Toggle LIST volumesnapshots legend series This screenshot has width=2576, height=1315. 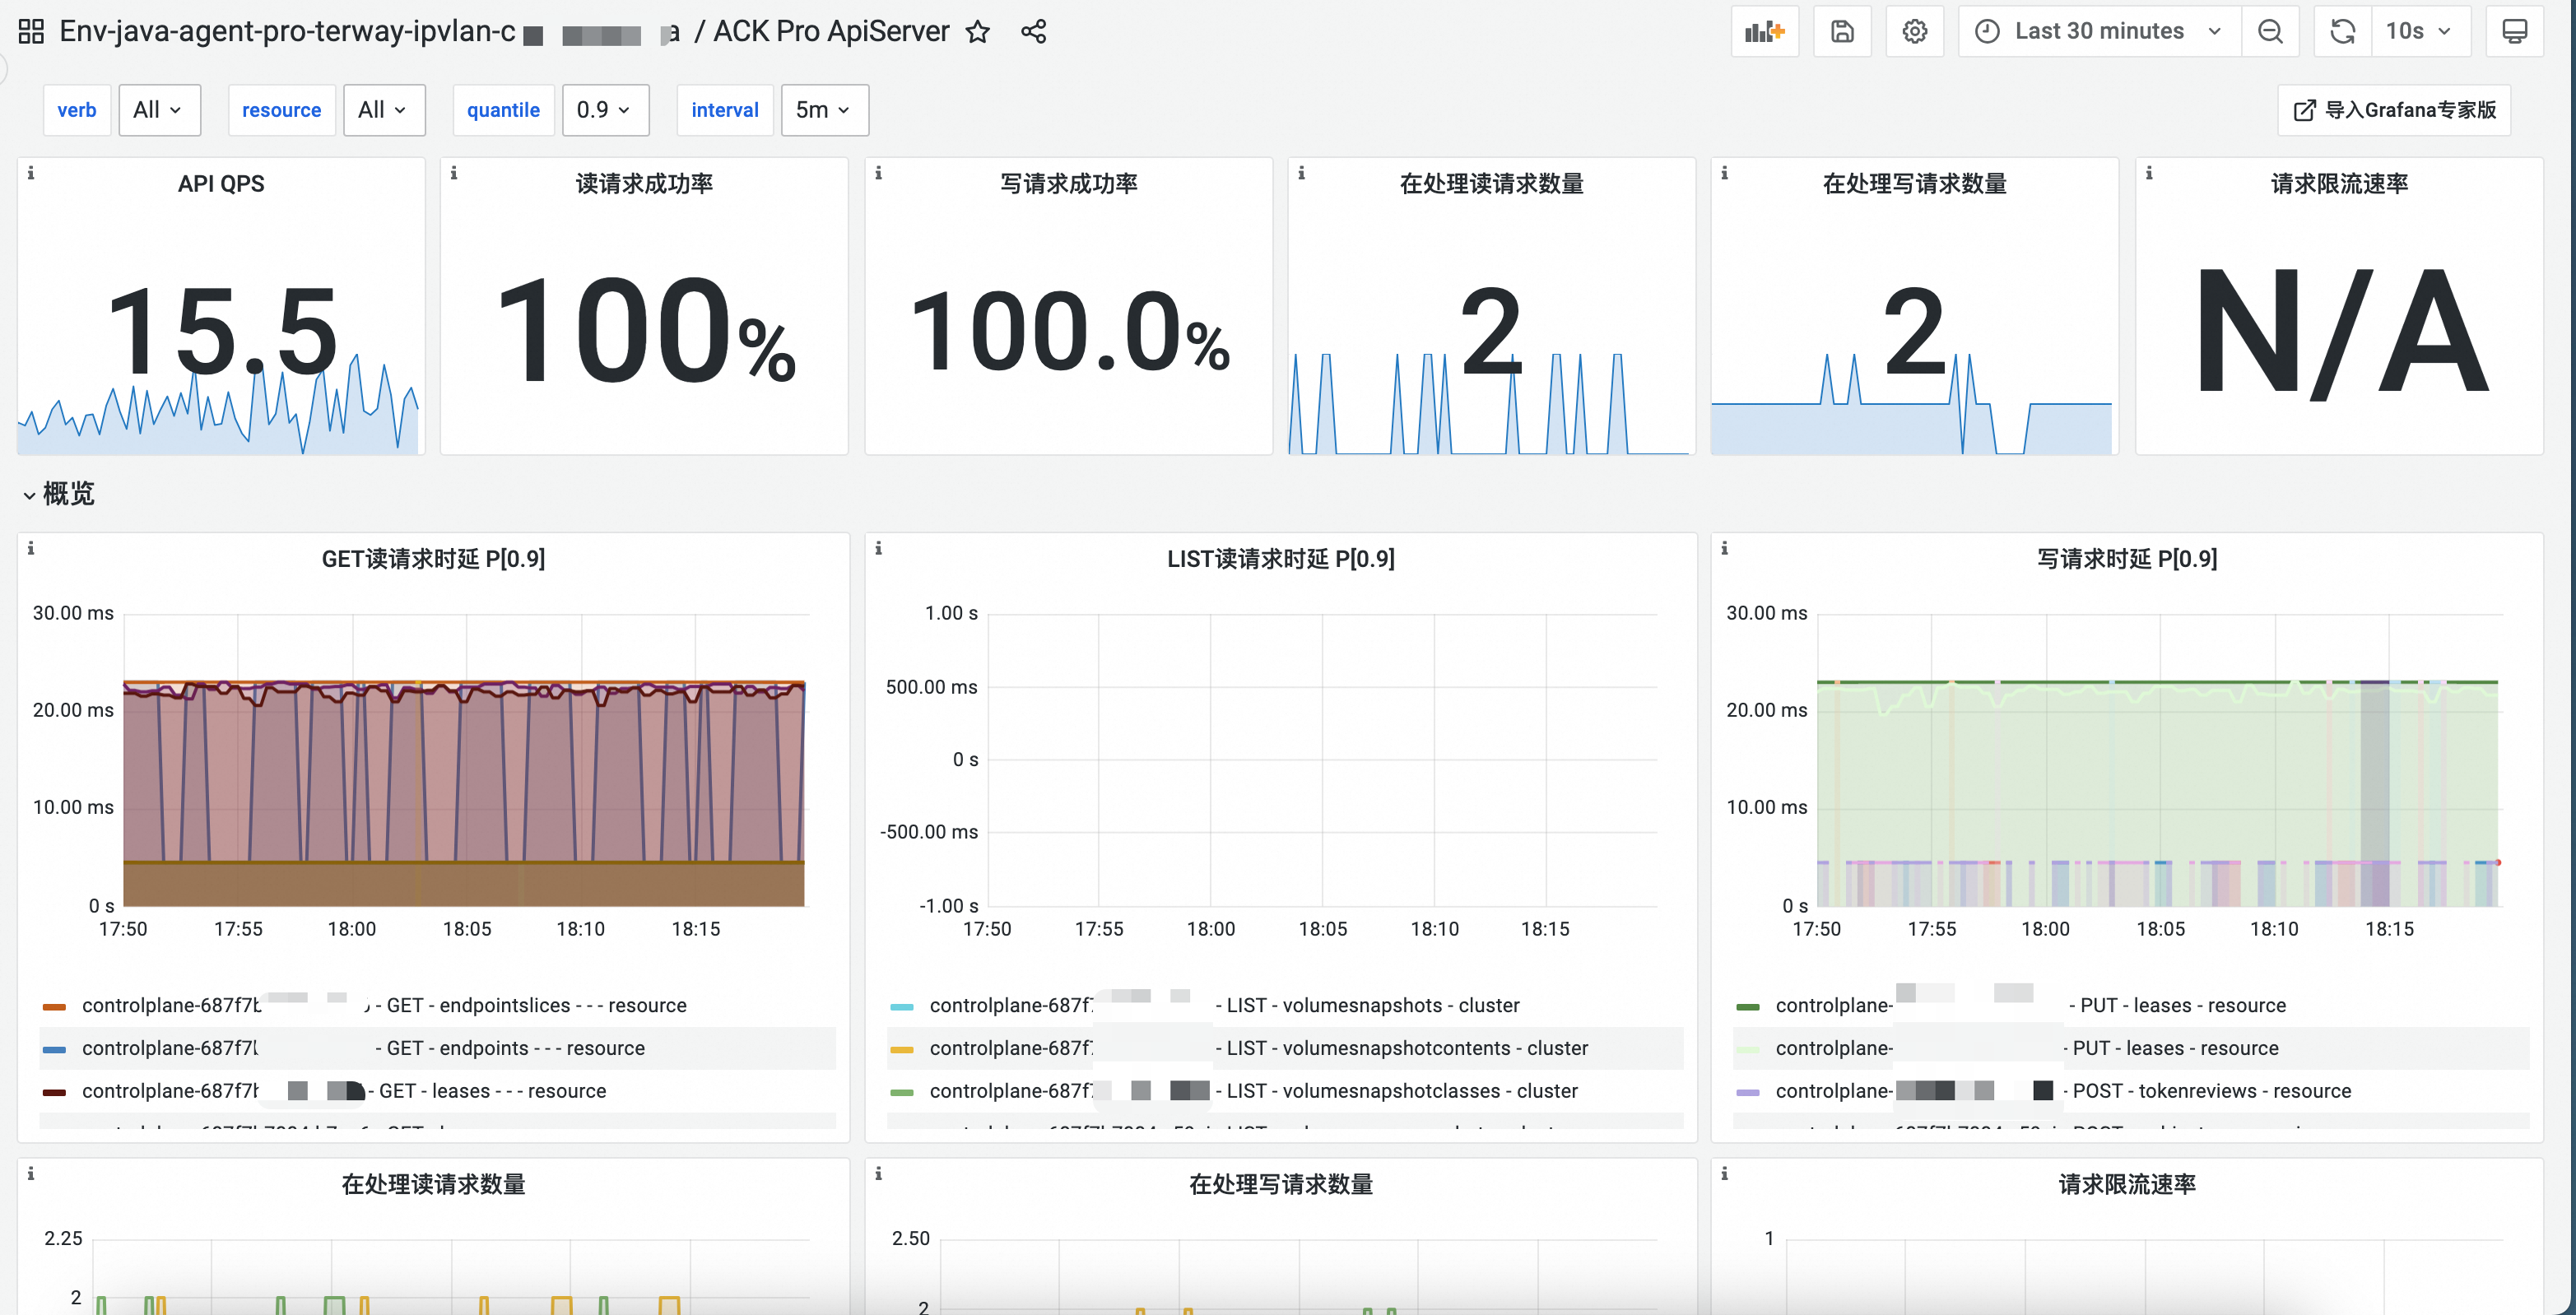click(x=1224, y=1005)
